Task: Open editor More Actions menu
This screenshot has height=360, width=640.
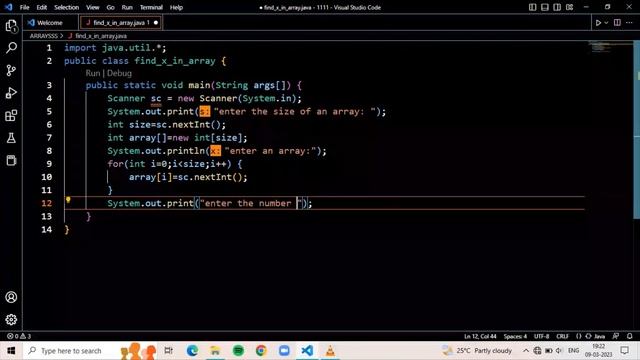Action: click(629, 23)
